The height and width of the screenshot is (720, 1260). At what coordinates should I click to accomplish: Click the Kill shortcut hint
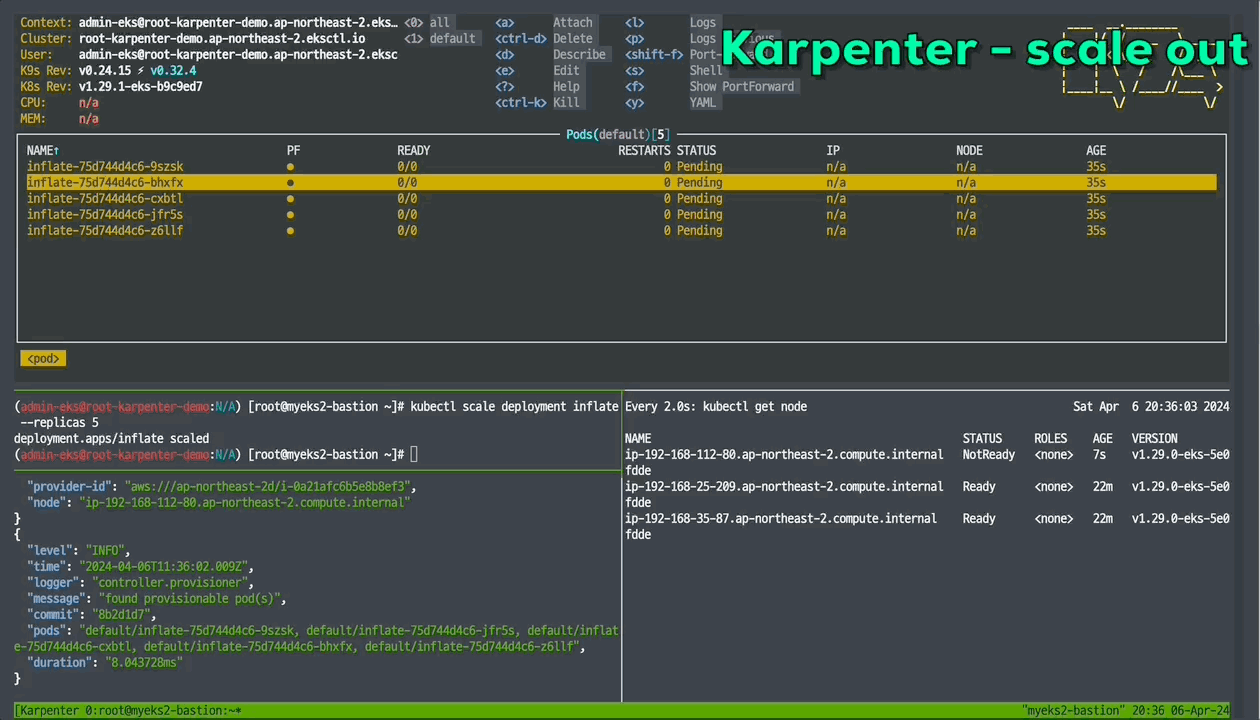coord(566,102)
